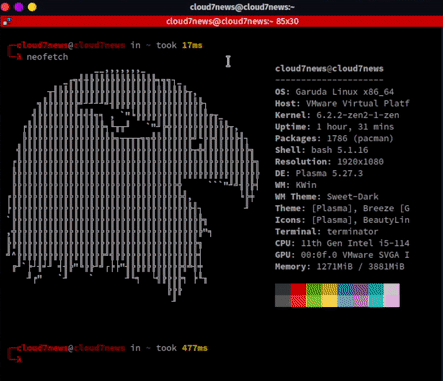Click the Host: VMware Virtual line
Viewport: 443px width, 381px height.
pyautogui.click(x=342, y=103)
